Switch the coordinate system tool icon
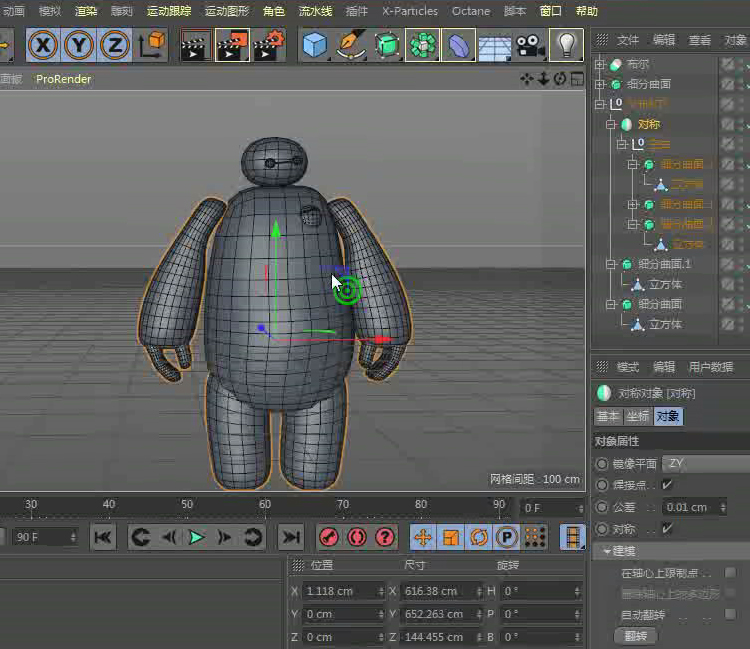The width and height of the screenshot is (750, 649). click(x=151, y=45)
